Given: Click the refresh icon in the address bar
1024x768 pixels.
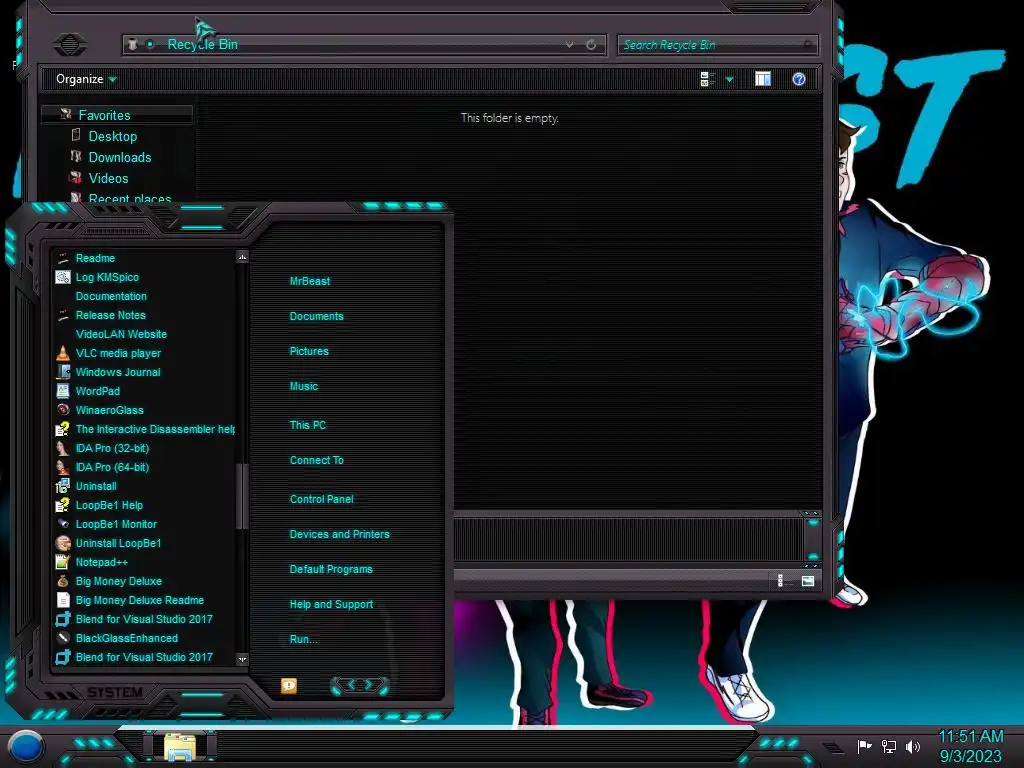Looking at the screenshot, I should click(x=591, y=44).
